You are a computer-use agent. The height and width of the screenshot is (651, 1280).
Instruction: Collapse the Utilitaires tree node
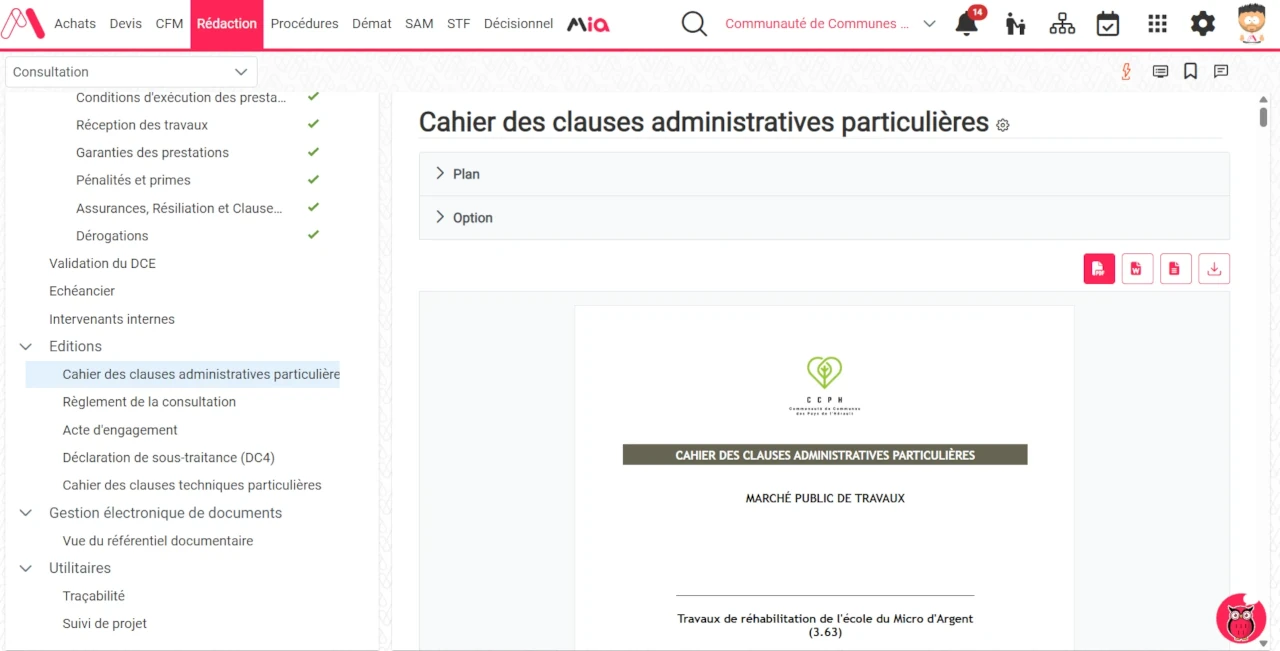tap(26, 568)
